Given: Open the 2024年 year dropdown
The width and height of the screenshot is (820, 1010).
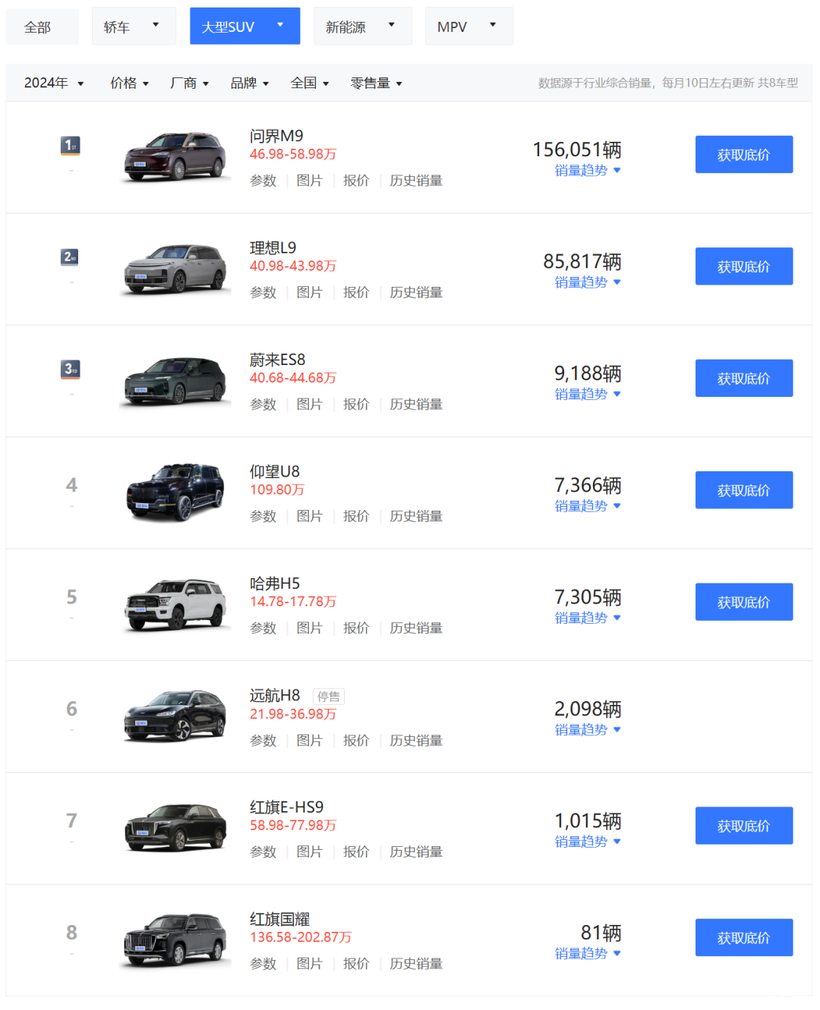Looking at the screenshot, I should point(54,83).
